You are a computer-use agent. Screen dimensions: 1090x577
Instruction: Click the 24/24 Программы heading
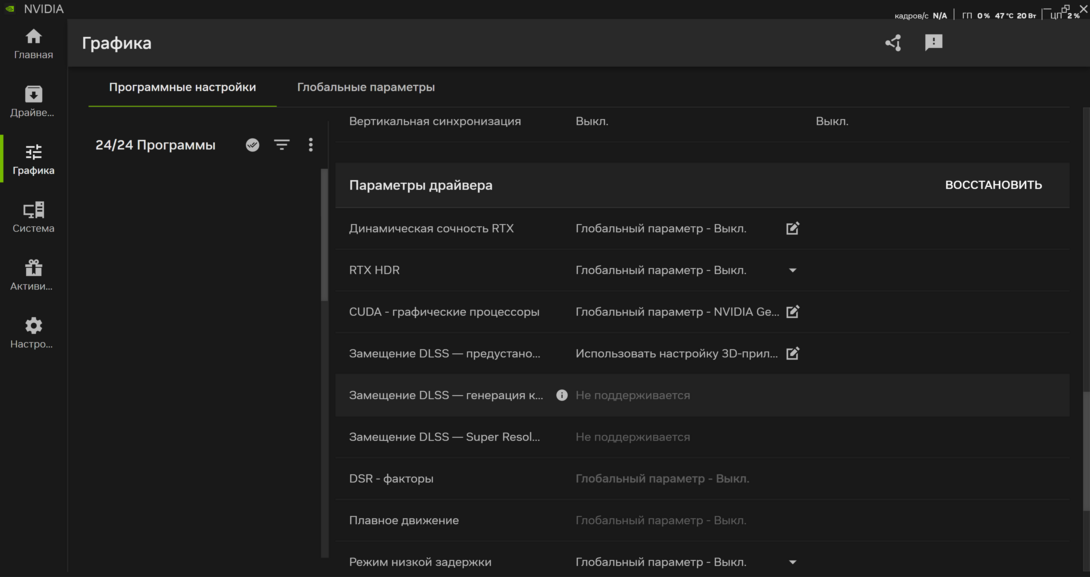click(155, 145)
